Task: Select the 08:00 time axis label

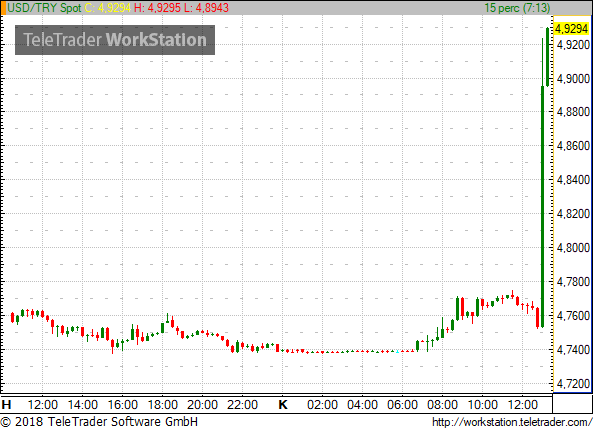Action: click(442, 405)
